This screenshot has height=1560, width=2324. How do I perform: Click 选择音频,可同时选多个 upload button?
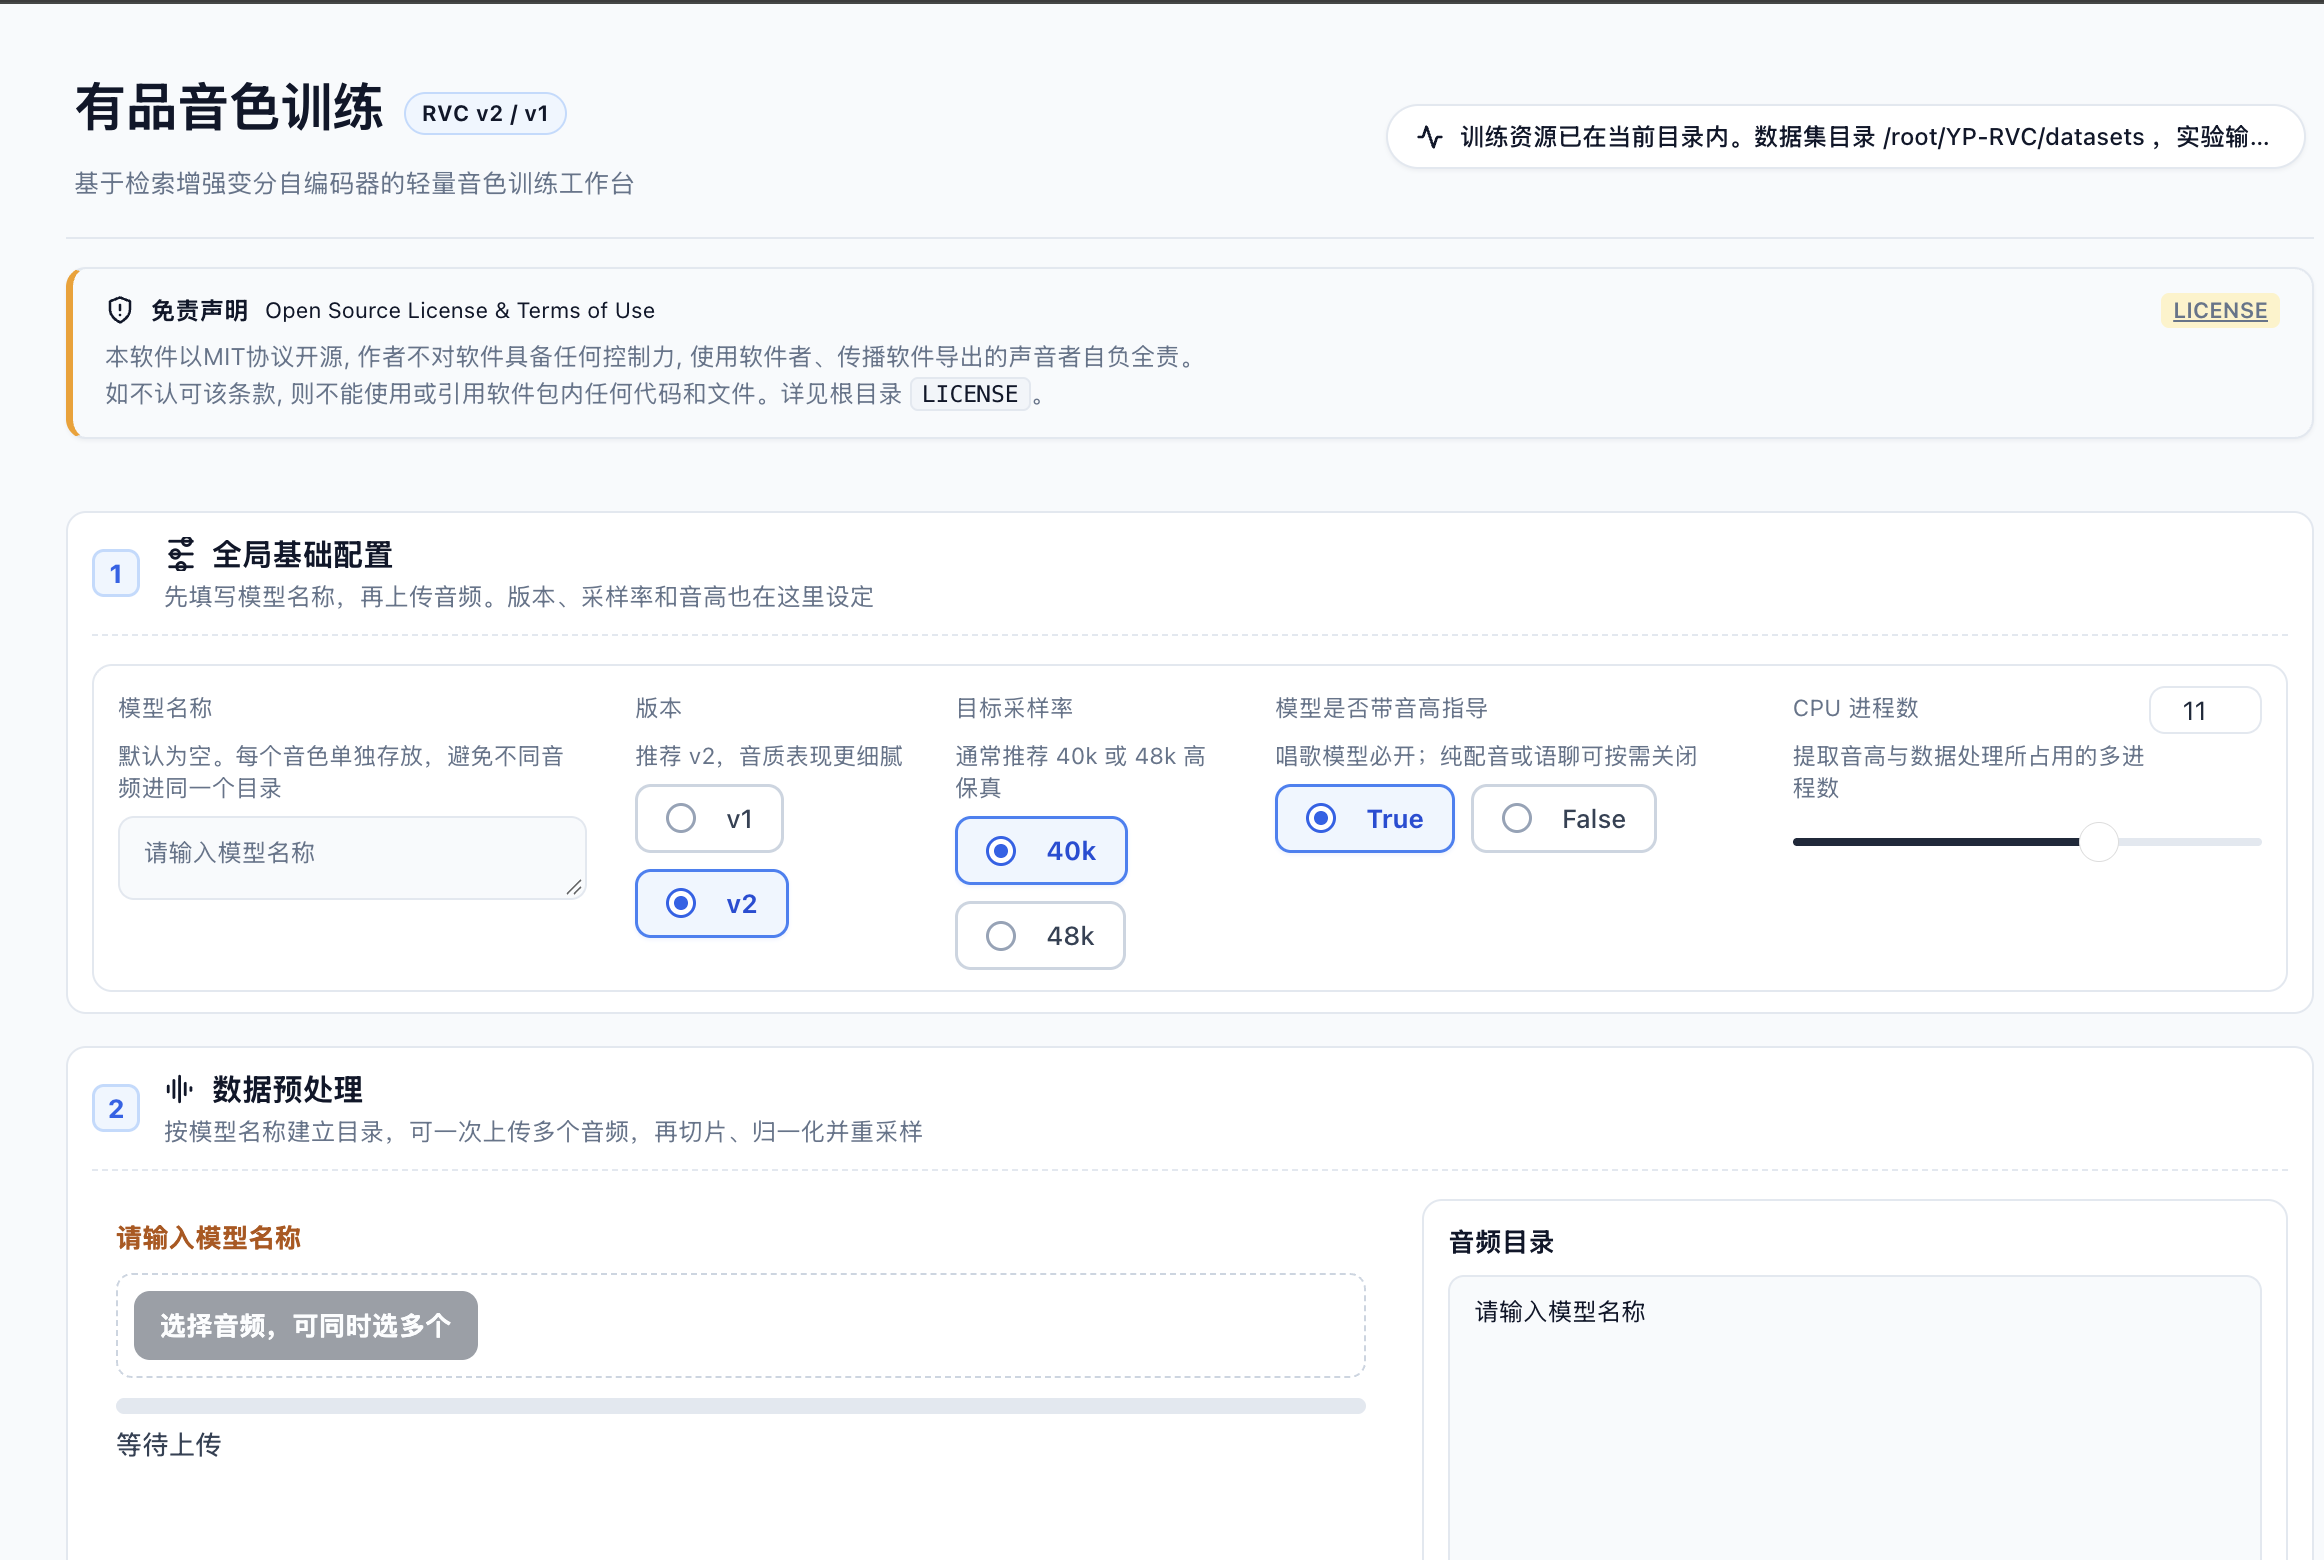click(x=306, y=1326)
